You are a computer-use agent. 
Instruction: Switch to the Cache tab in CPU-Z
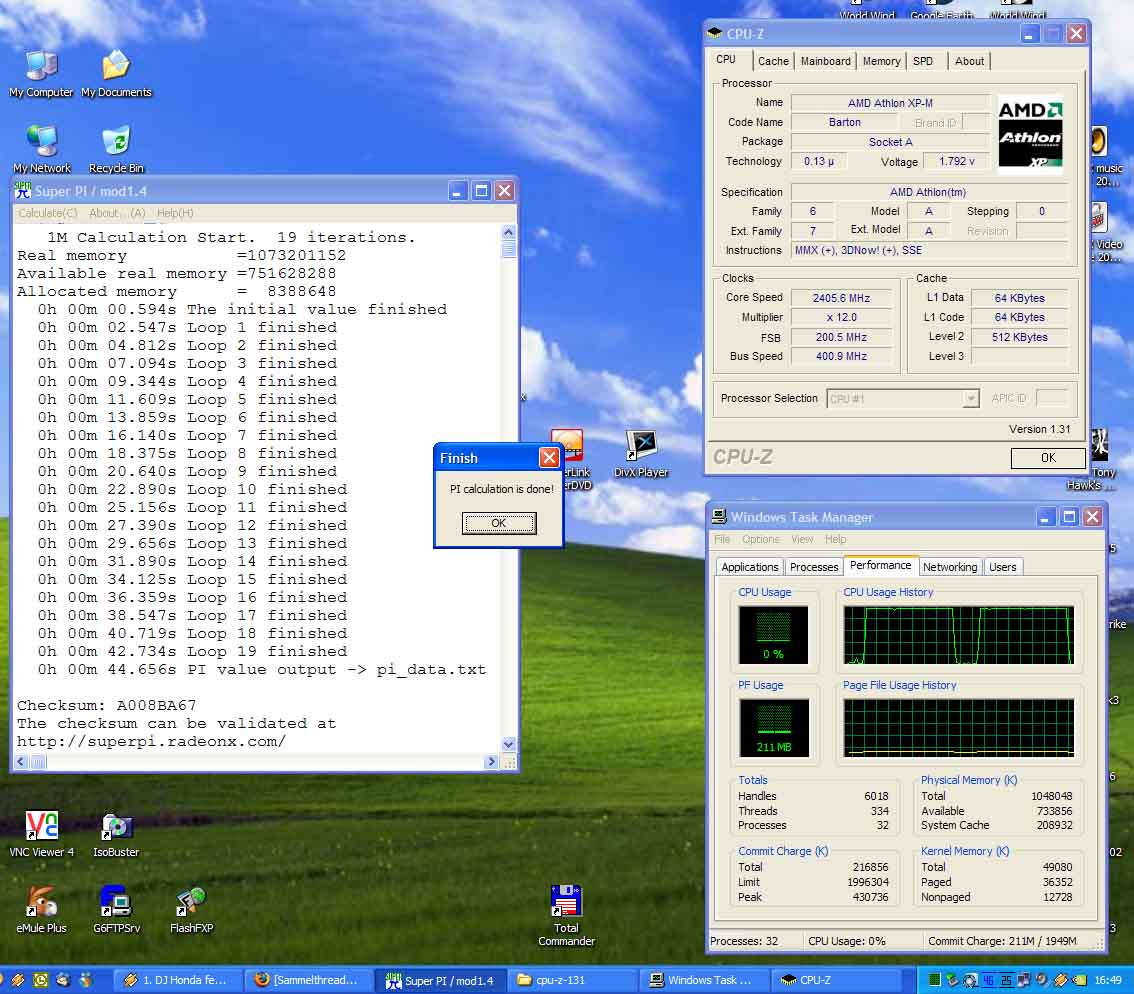tap(773, 61)
